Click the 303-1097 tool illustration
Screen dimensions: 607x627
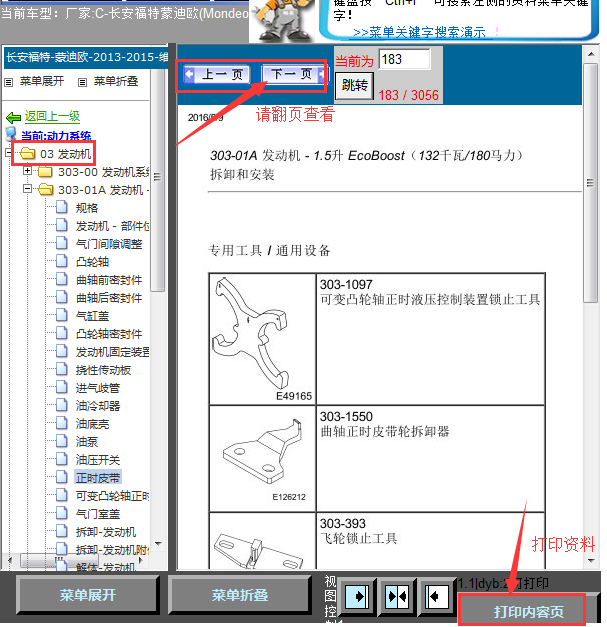point(262,339)
